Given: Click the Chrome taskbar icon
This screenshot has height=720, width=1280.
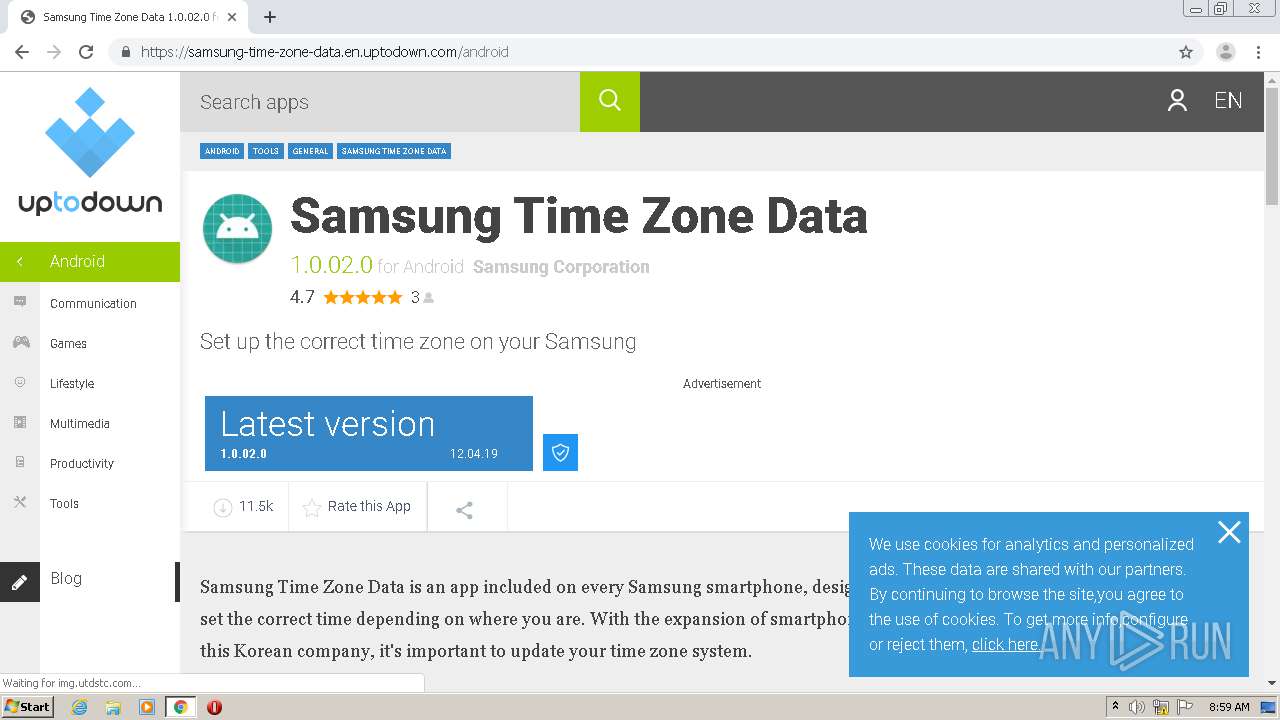Looking at the screenshot, I should click(180, 707).
